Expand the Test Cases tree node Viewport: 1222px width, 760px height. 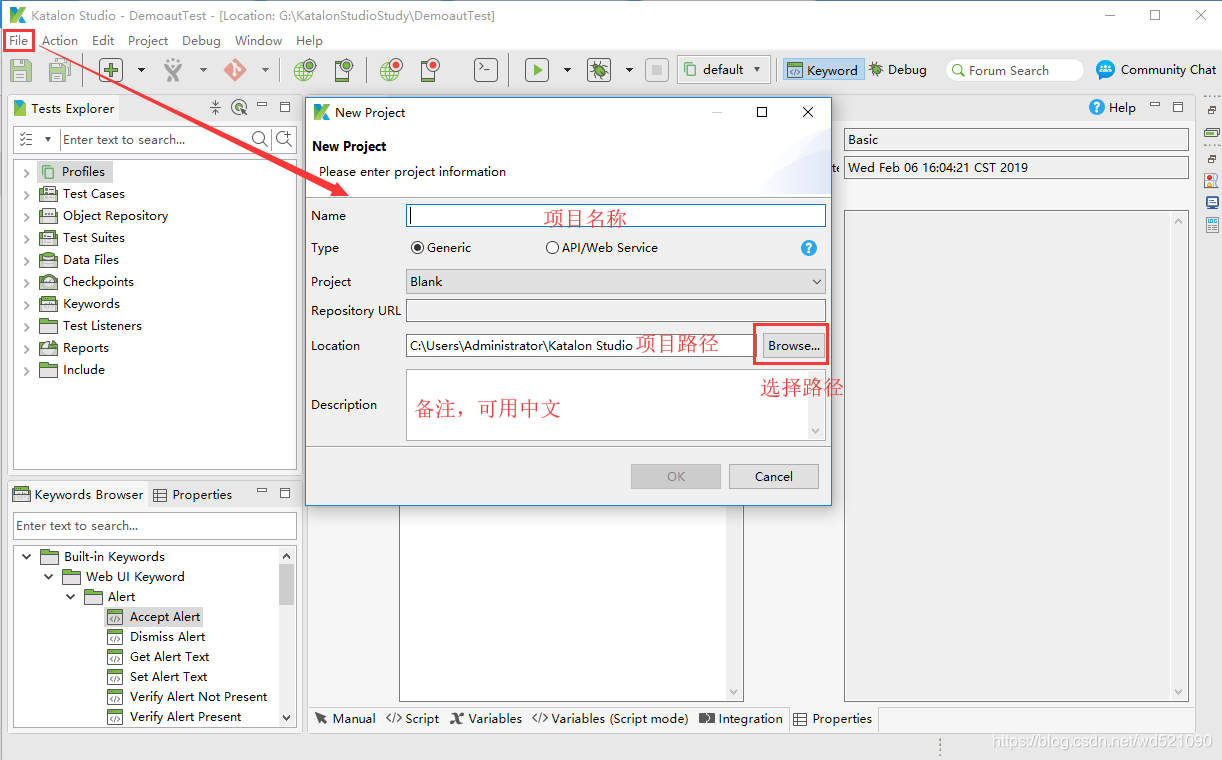(26, 194)
